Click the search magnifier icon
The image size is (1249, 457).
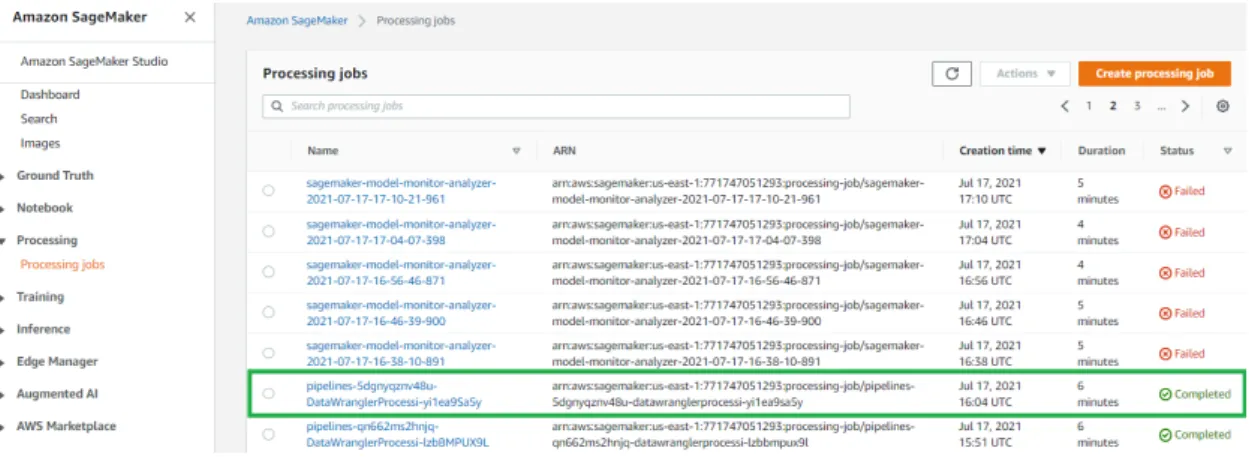pos(277,106)
